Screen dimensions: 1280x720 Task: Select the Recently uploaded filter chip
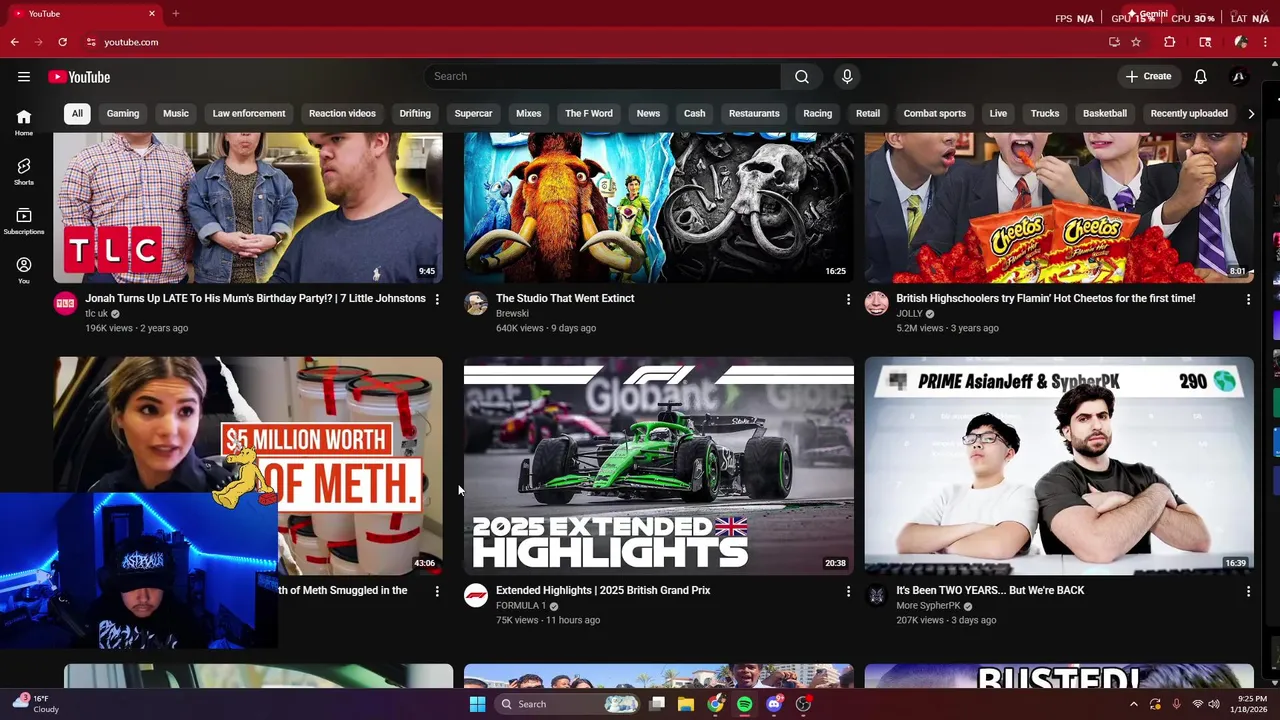coord(1189,114)
